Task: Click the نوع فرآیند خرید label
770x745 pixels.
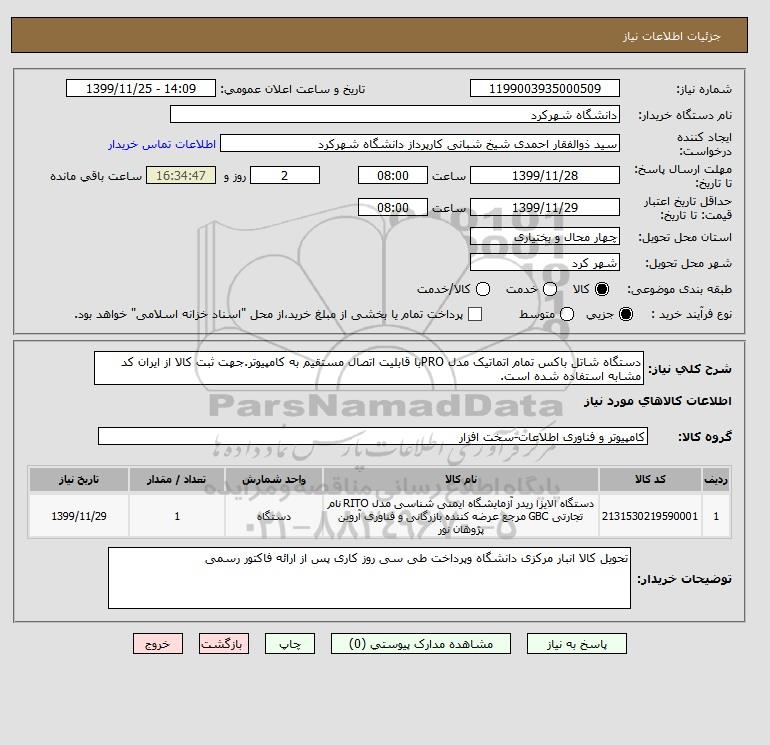Action: pyautogui.click(x=691, y=314)
